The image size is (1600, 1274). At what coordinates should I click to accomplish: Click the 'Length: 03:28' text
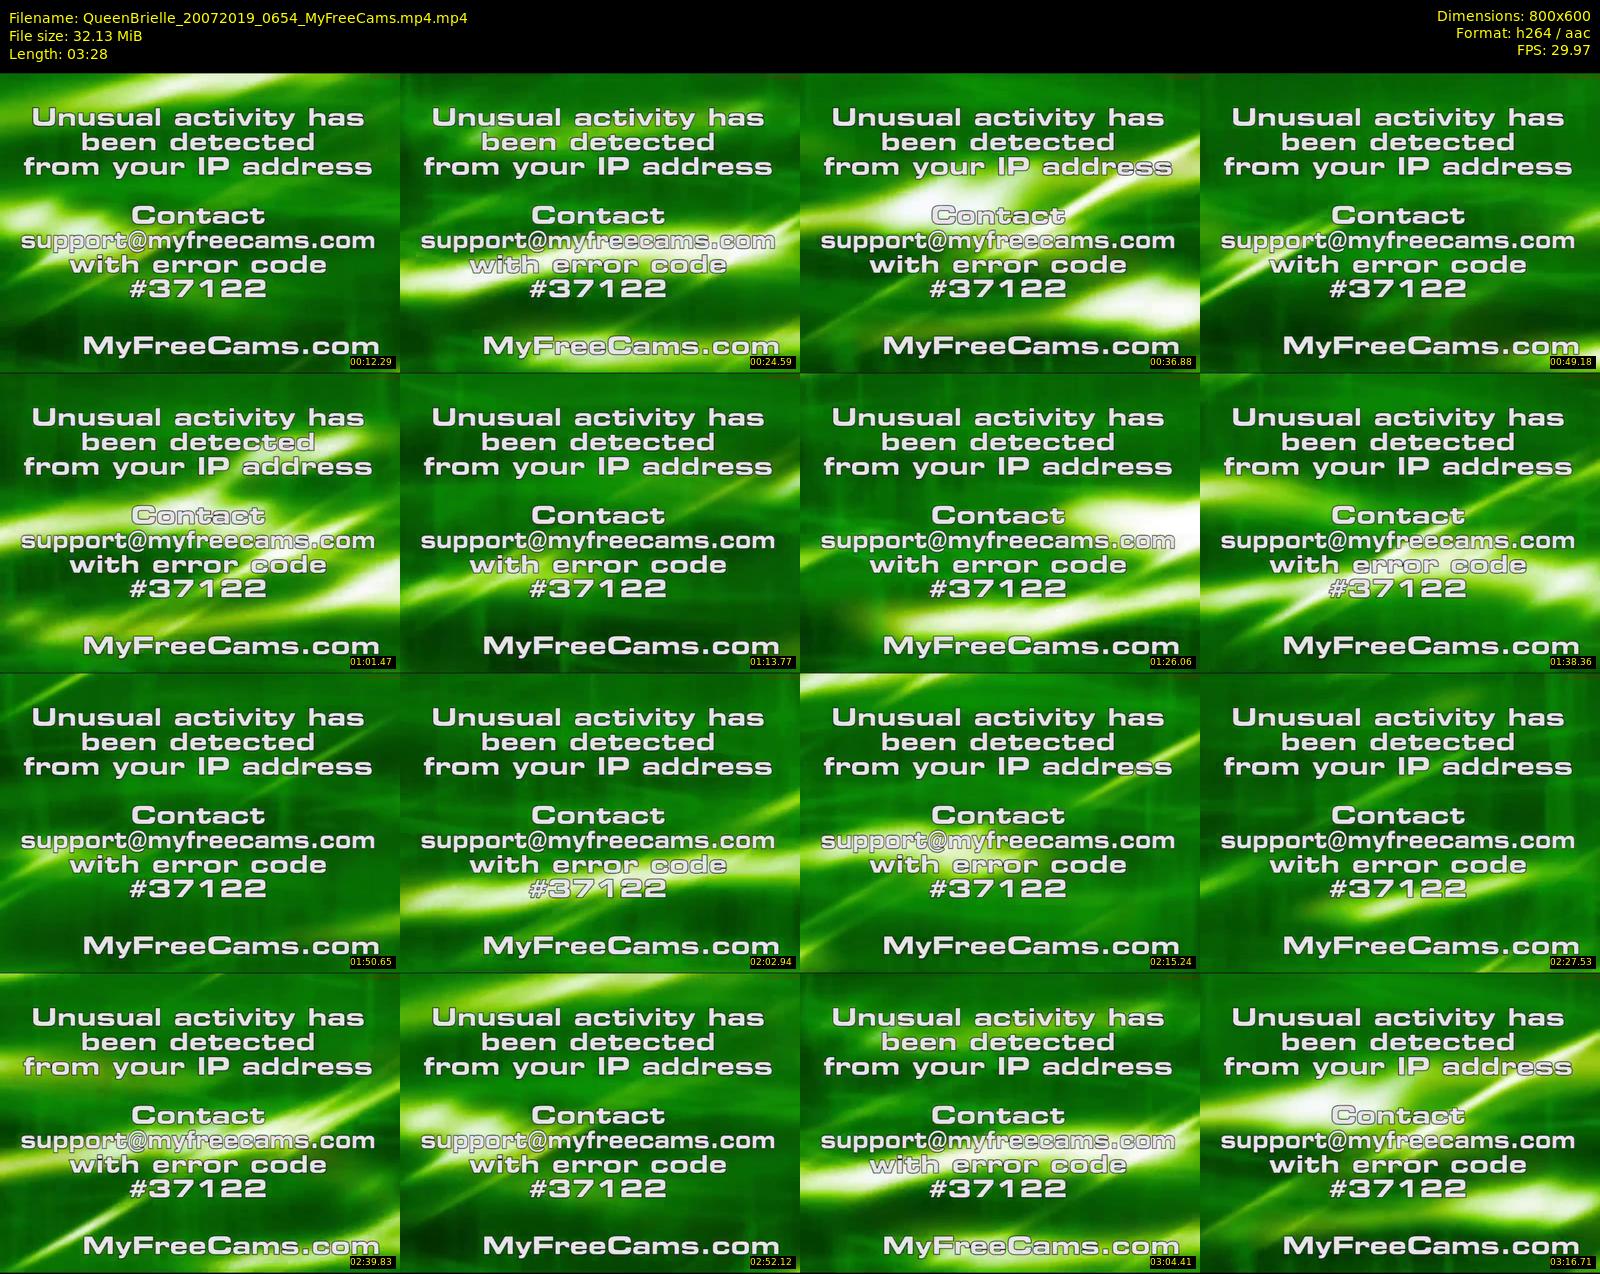pyautogui.click(x=58, y=54)
